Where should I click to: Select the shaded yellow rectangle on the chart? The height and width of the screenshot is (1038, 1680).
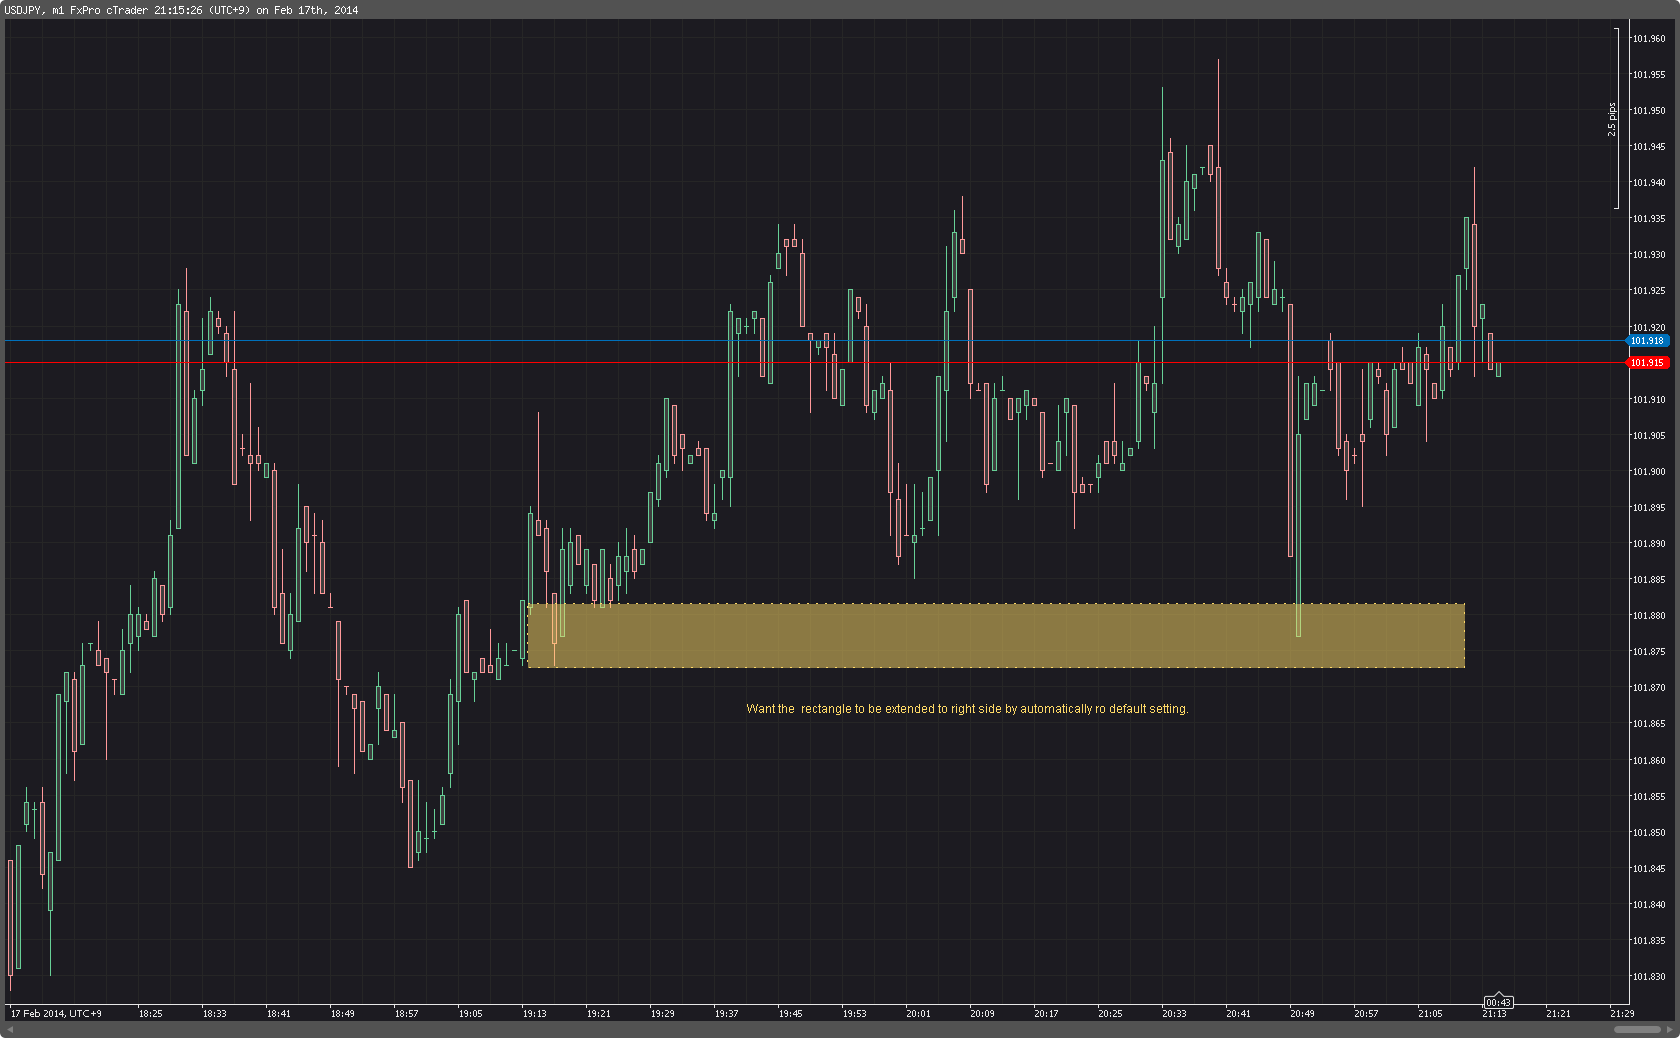pos(996,635)
